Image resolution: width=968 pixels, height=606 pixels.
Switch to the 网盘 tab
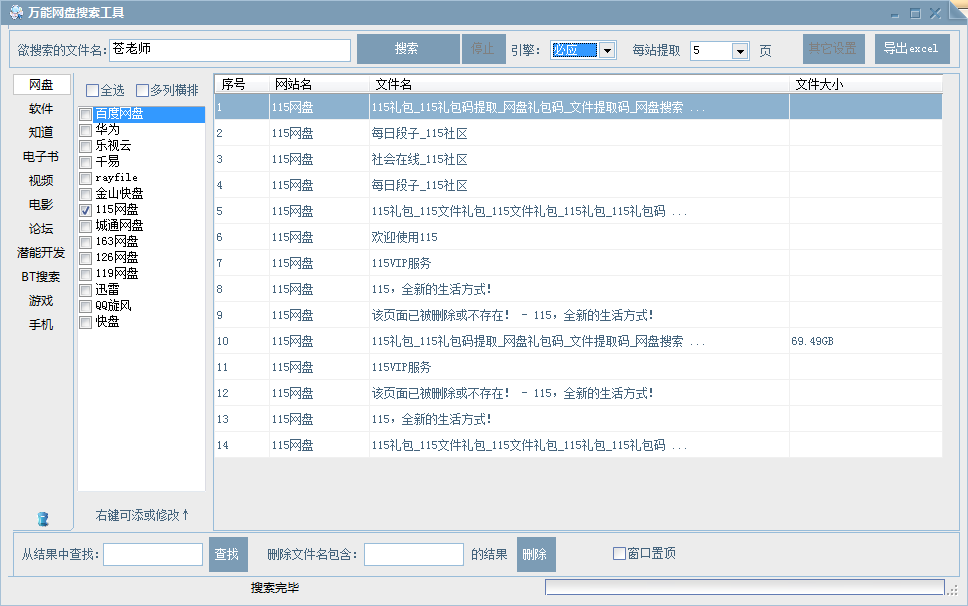click(41, 85)
